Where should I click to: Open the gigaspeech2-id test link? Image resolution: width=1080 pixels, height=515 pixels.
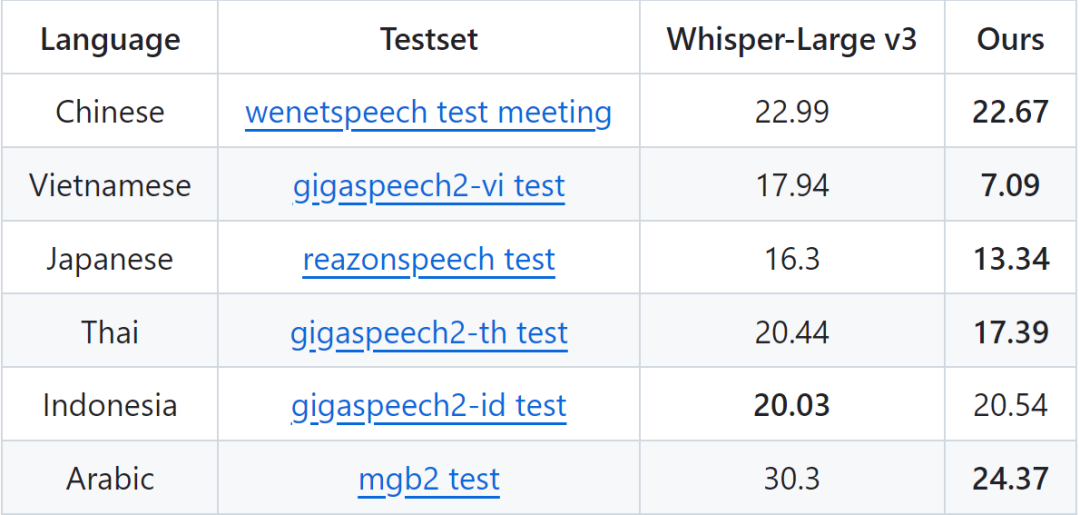[x=428, y=406]
